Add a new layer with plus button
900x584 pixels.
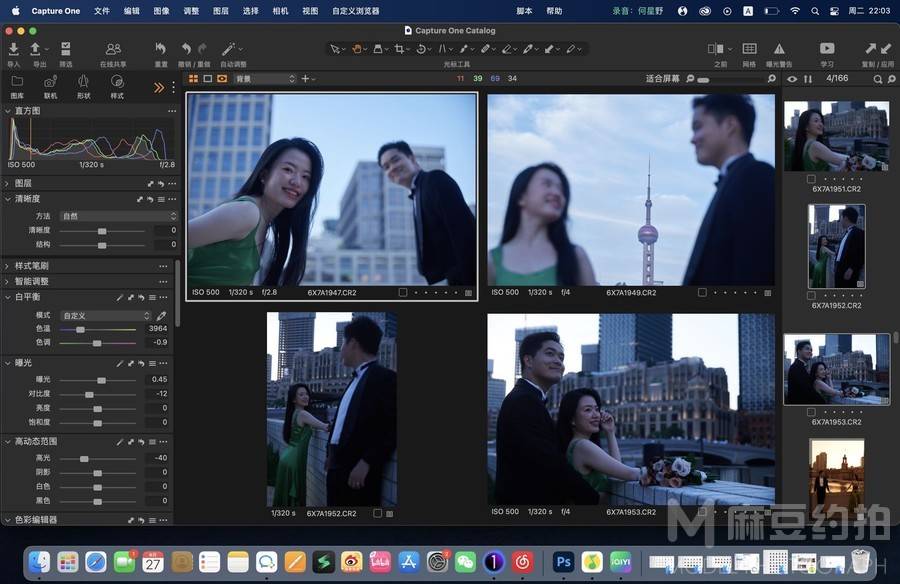point(305,79)
